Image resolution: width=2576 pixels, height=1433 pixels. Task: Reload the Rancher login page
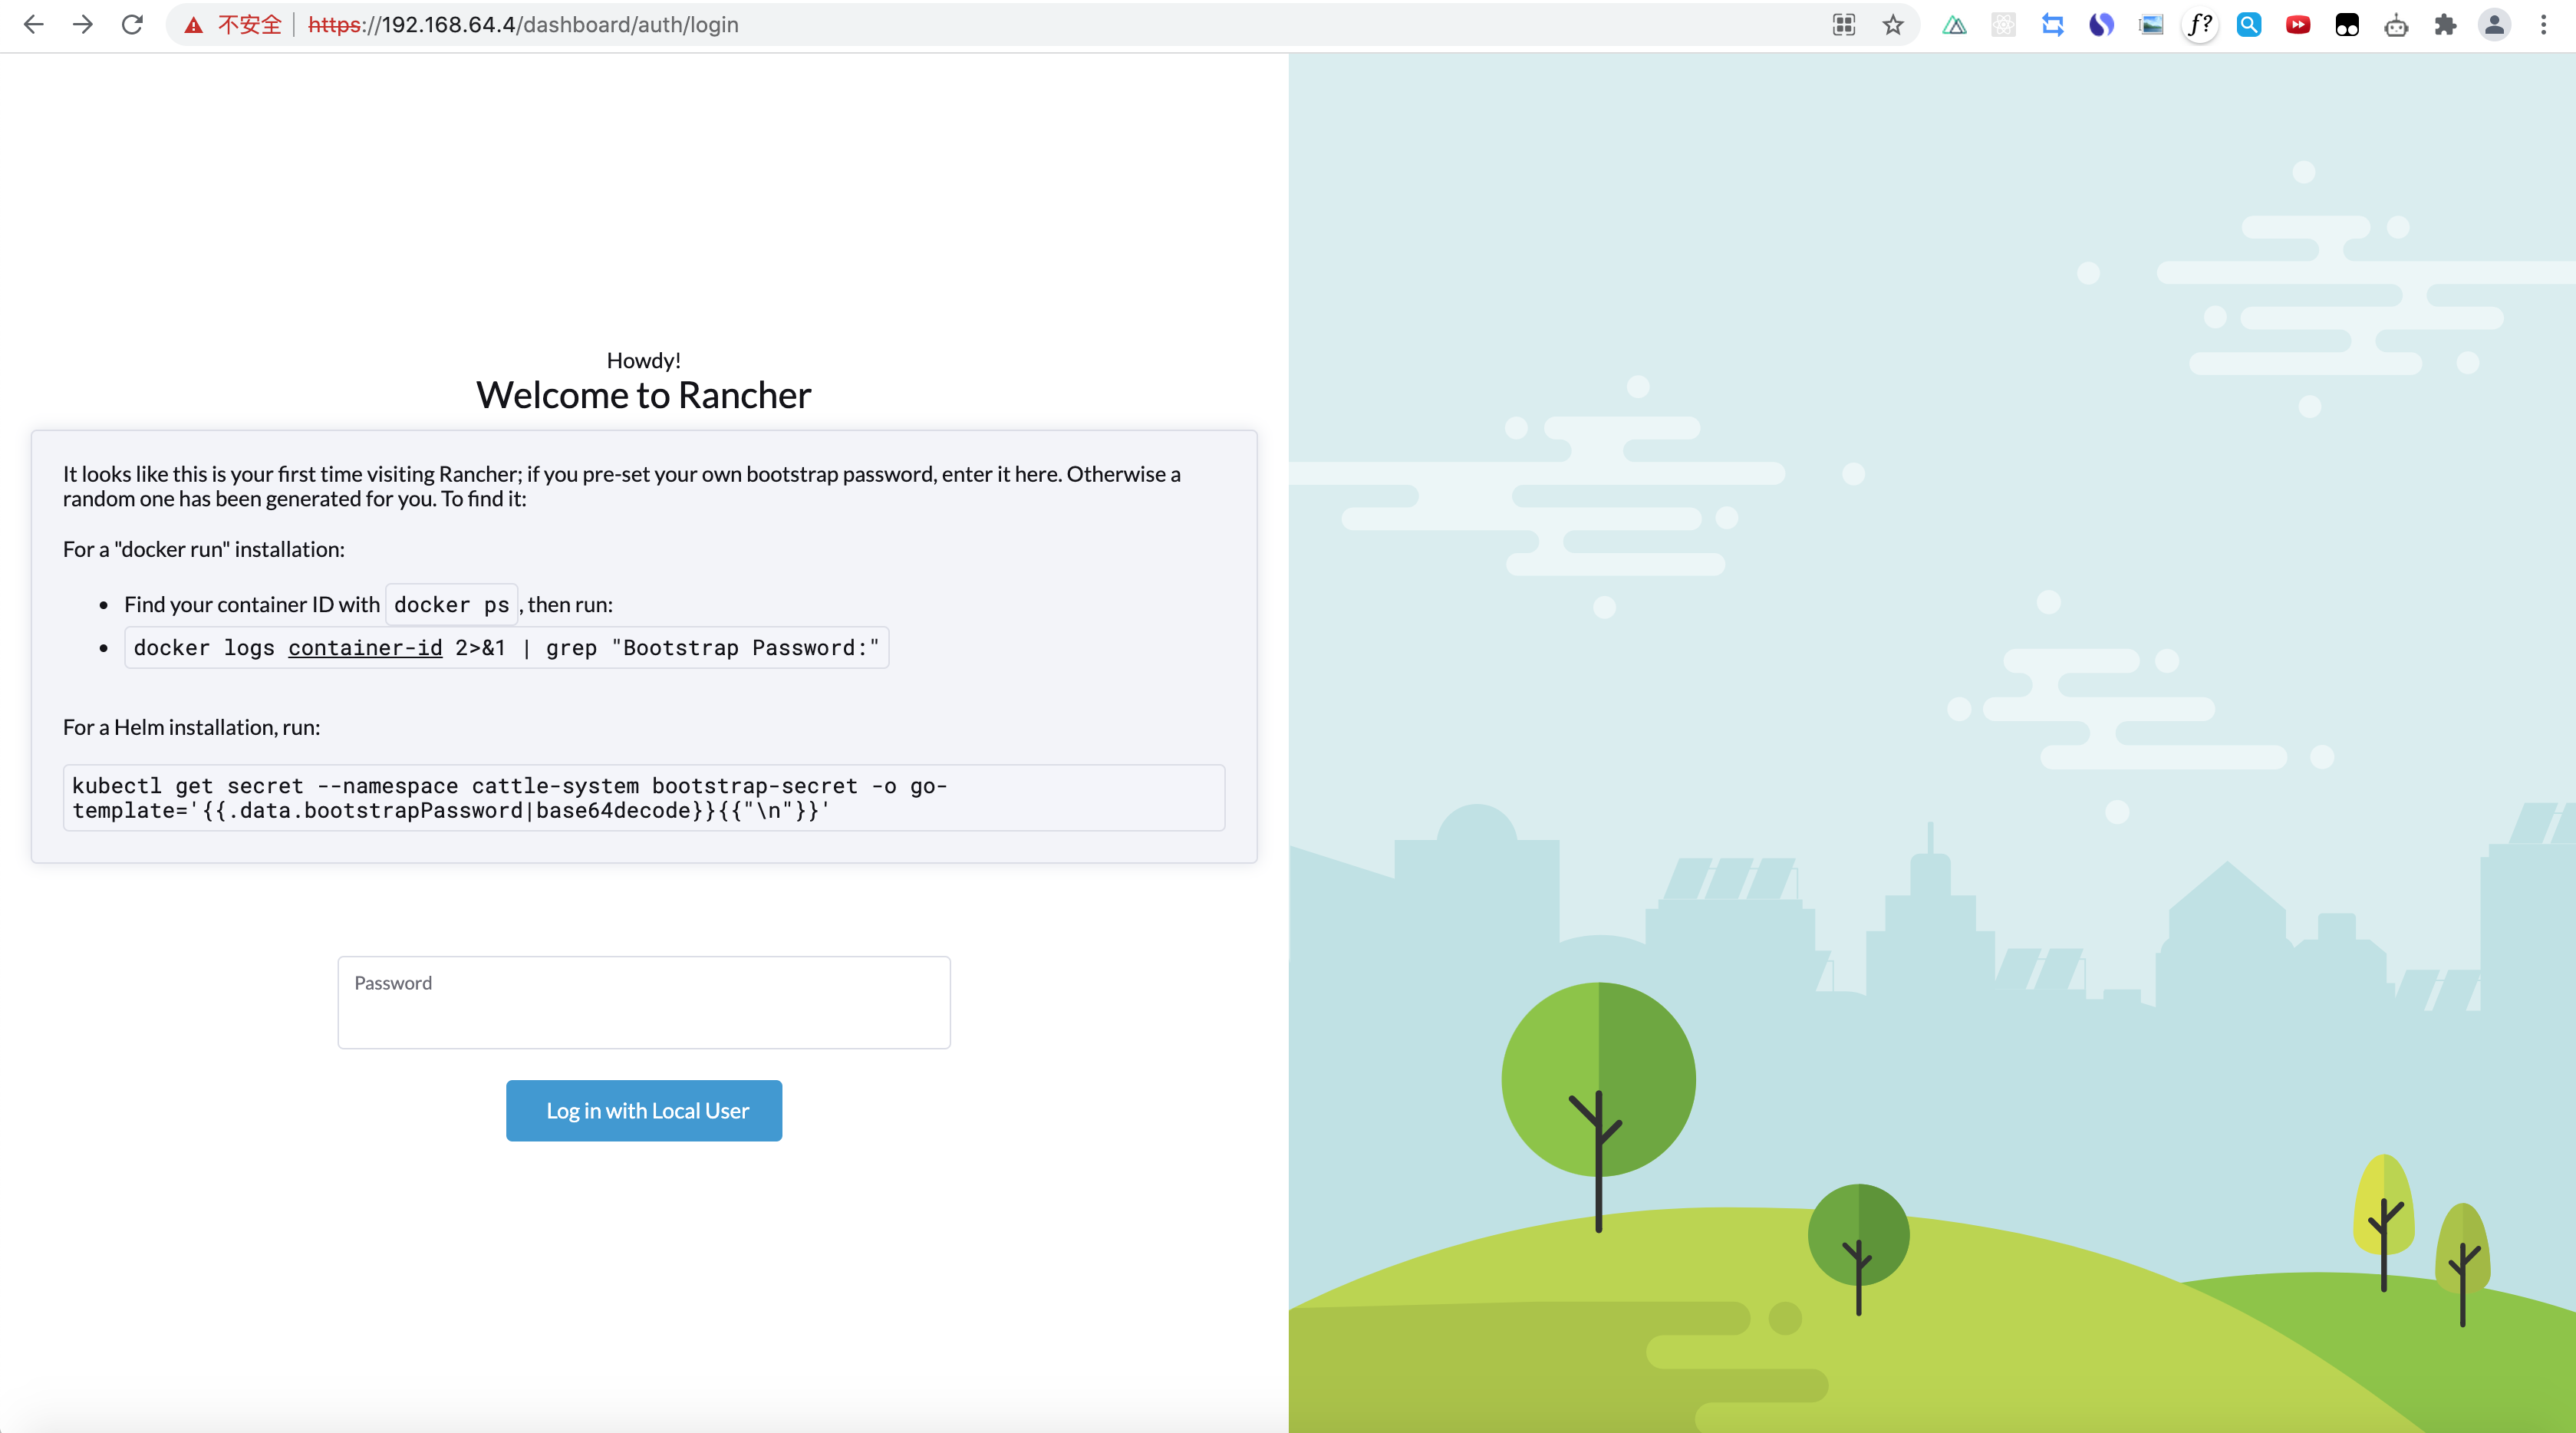(132, 25)
